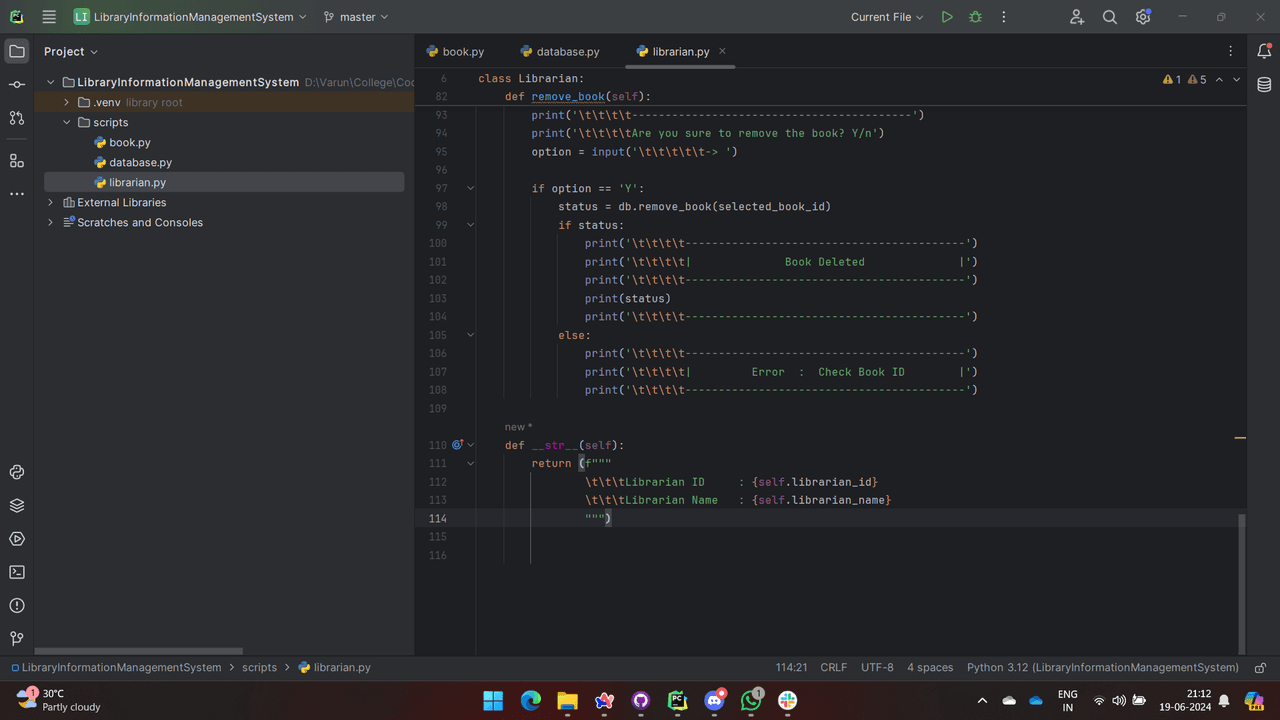Click the Run button in the toolbar
1280x720 pixels.
coord(947,17)
